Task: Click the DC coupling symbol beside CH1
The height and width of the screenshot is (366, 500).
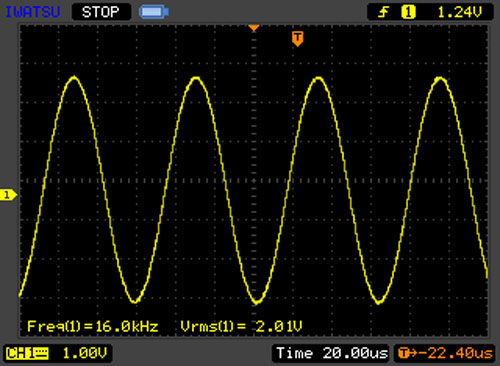Action: pyautogui.click(x=41, y=353)
